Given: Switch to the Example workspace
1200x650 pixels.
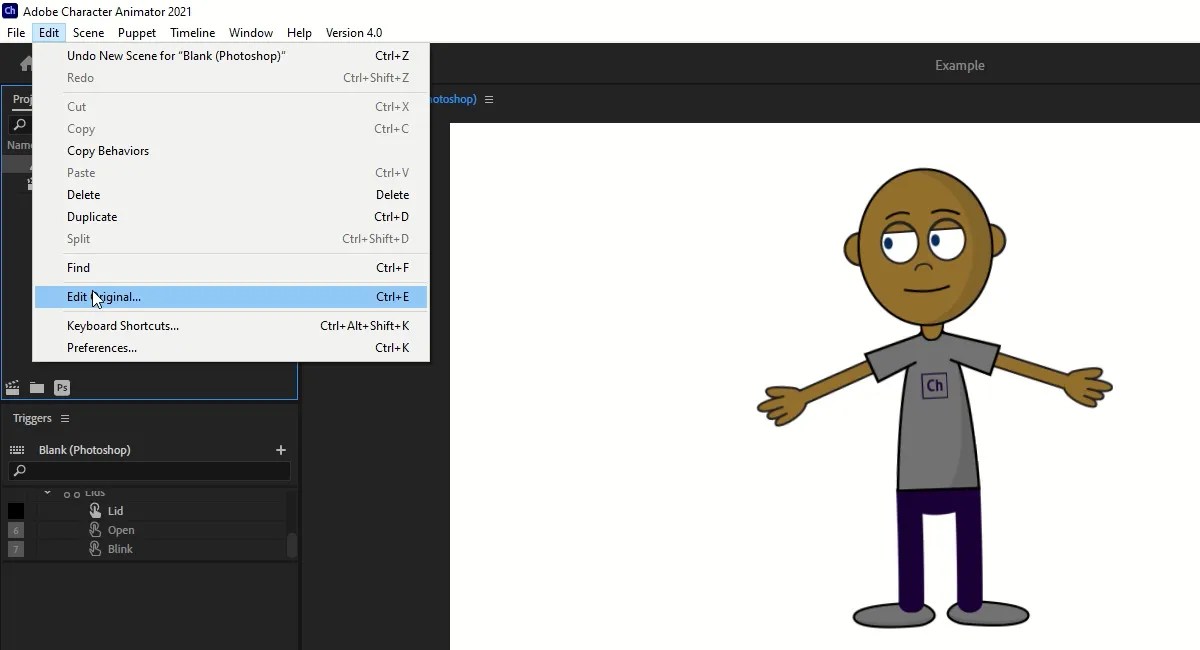Looking at the screenshot, I should tap(959, 65).
